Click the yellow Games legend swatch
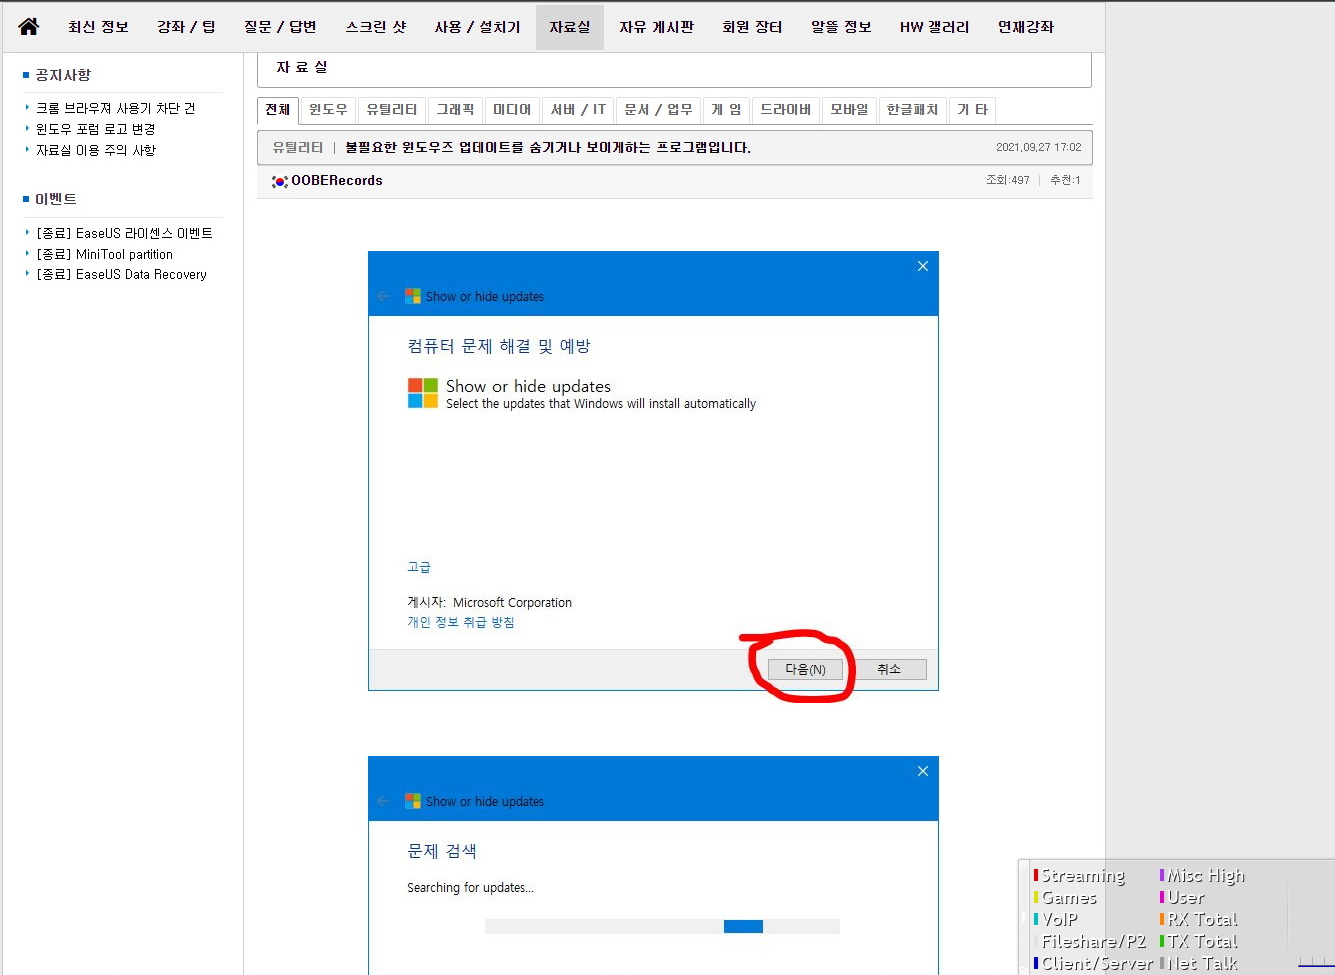 coord(1036,897)
